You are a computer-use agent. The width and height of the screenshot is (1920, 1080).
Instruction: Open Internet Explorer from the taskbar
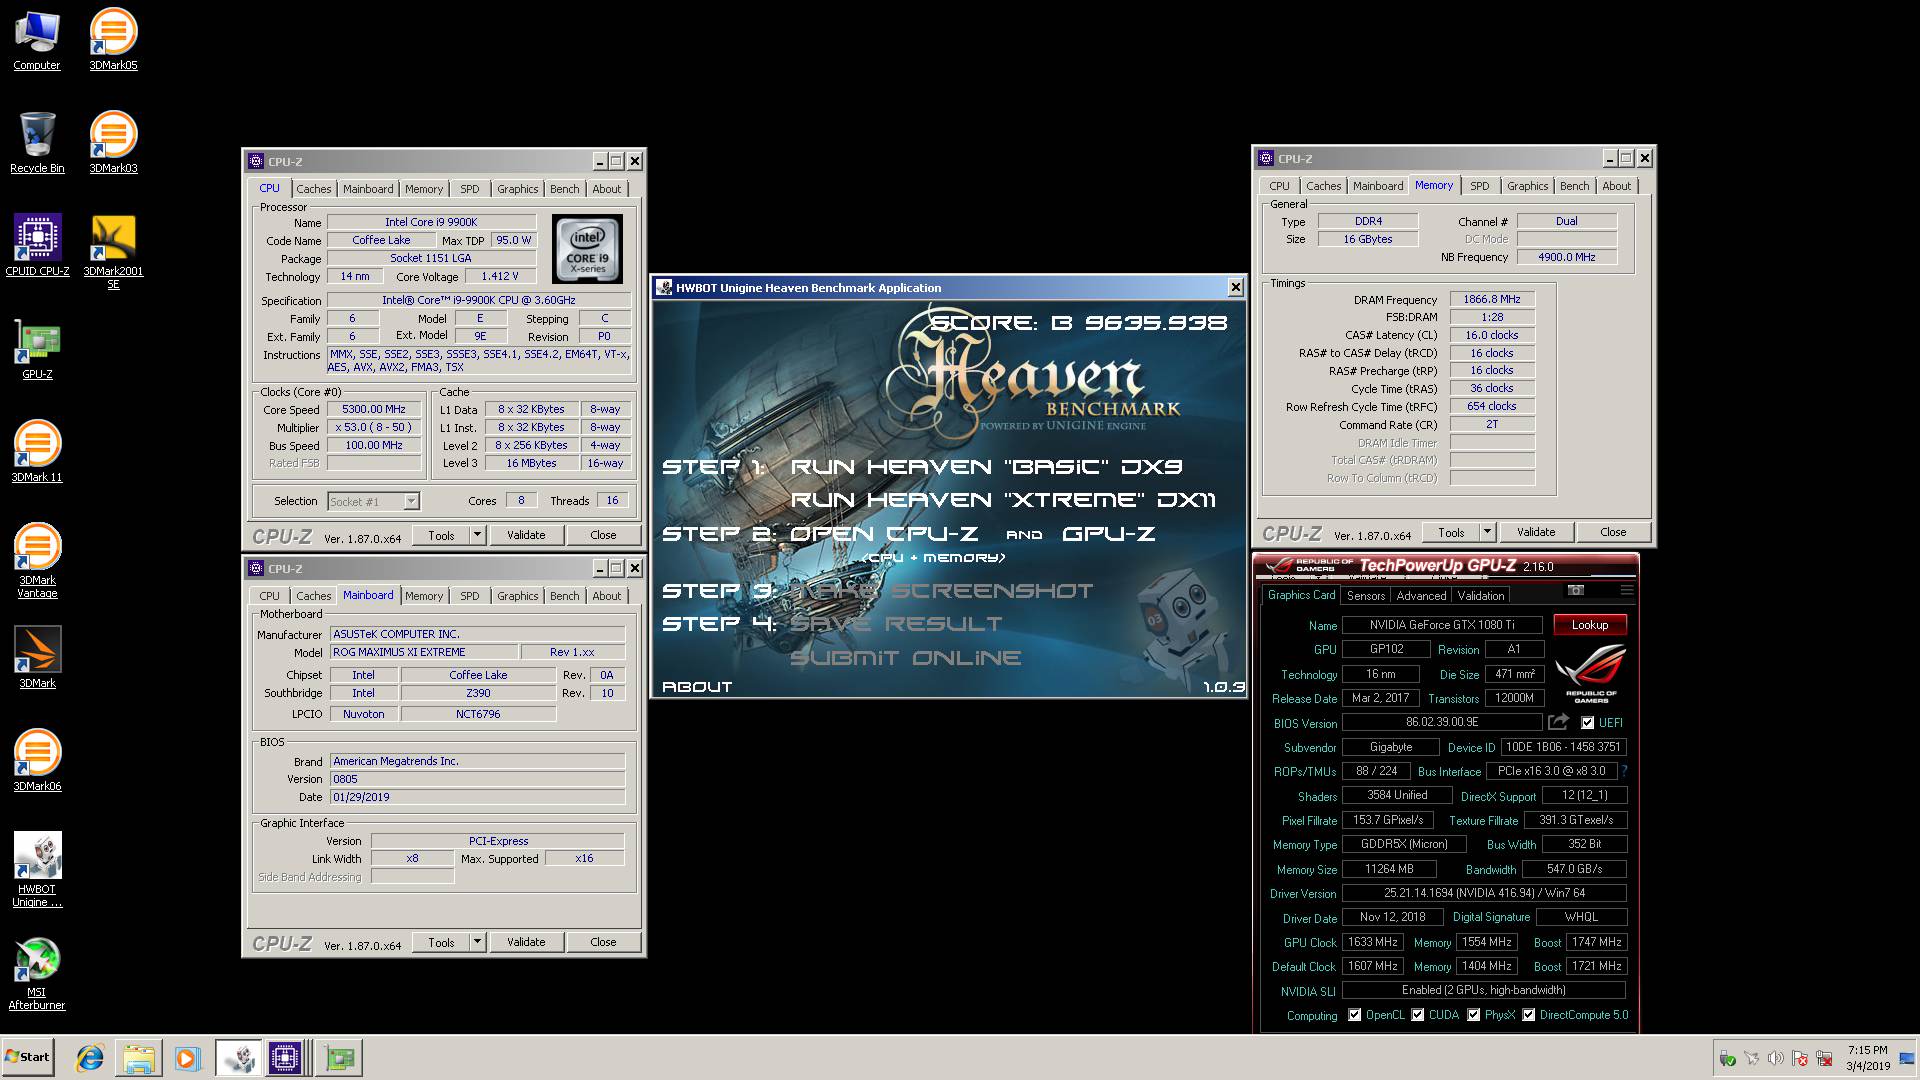coord(90,1058)
